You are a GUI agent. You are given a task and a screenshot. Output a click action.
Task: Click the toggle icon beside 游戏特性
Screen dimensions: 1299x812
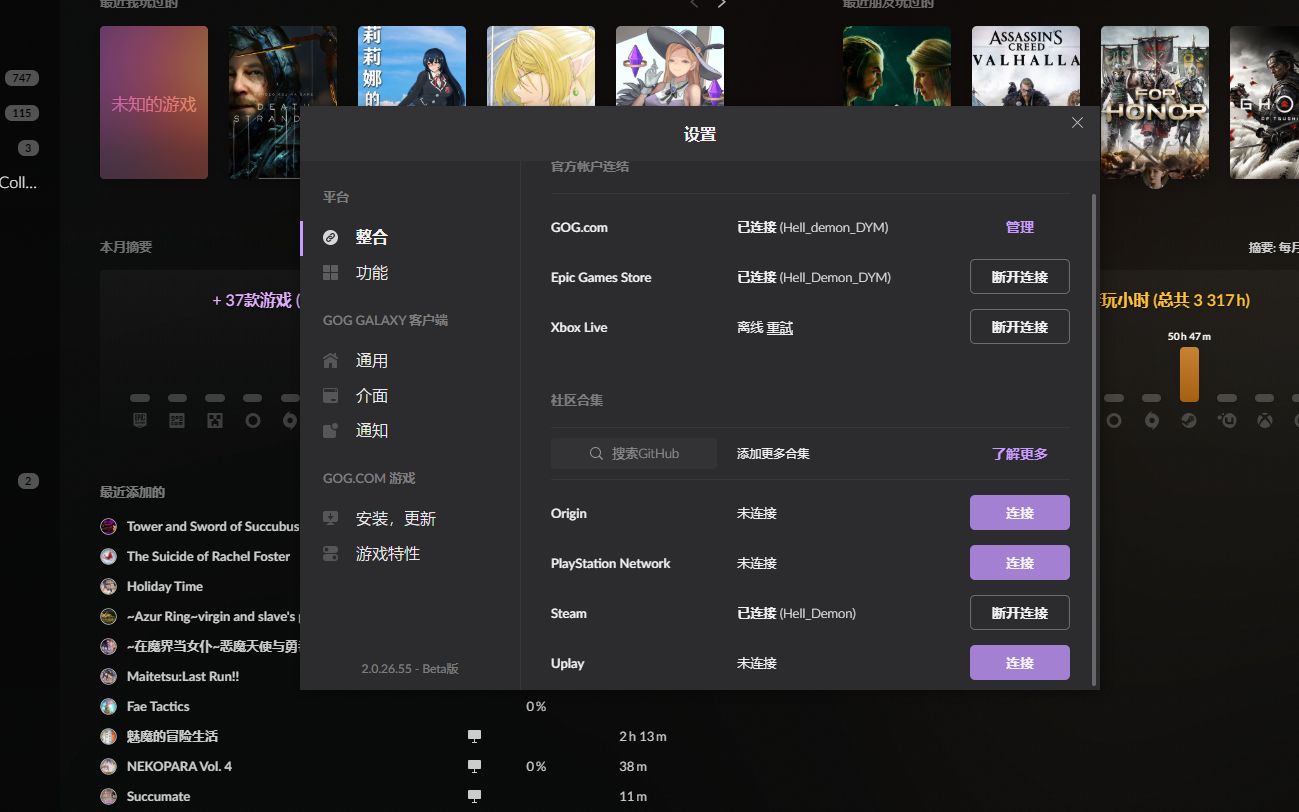point(330,554)
